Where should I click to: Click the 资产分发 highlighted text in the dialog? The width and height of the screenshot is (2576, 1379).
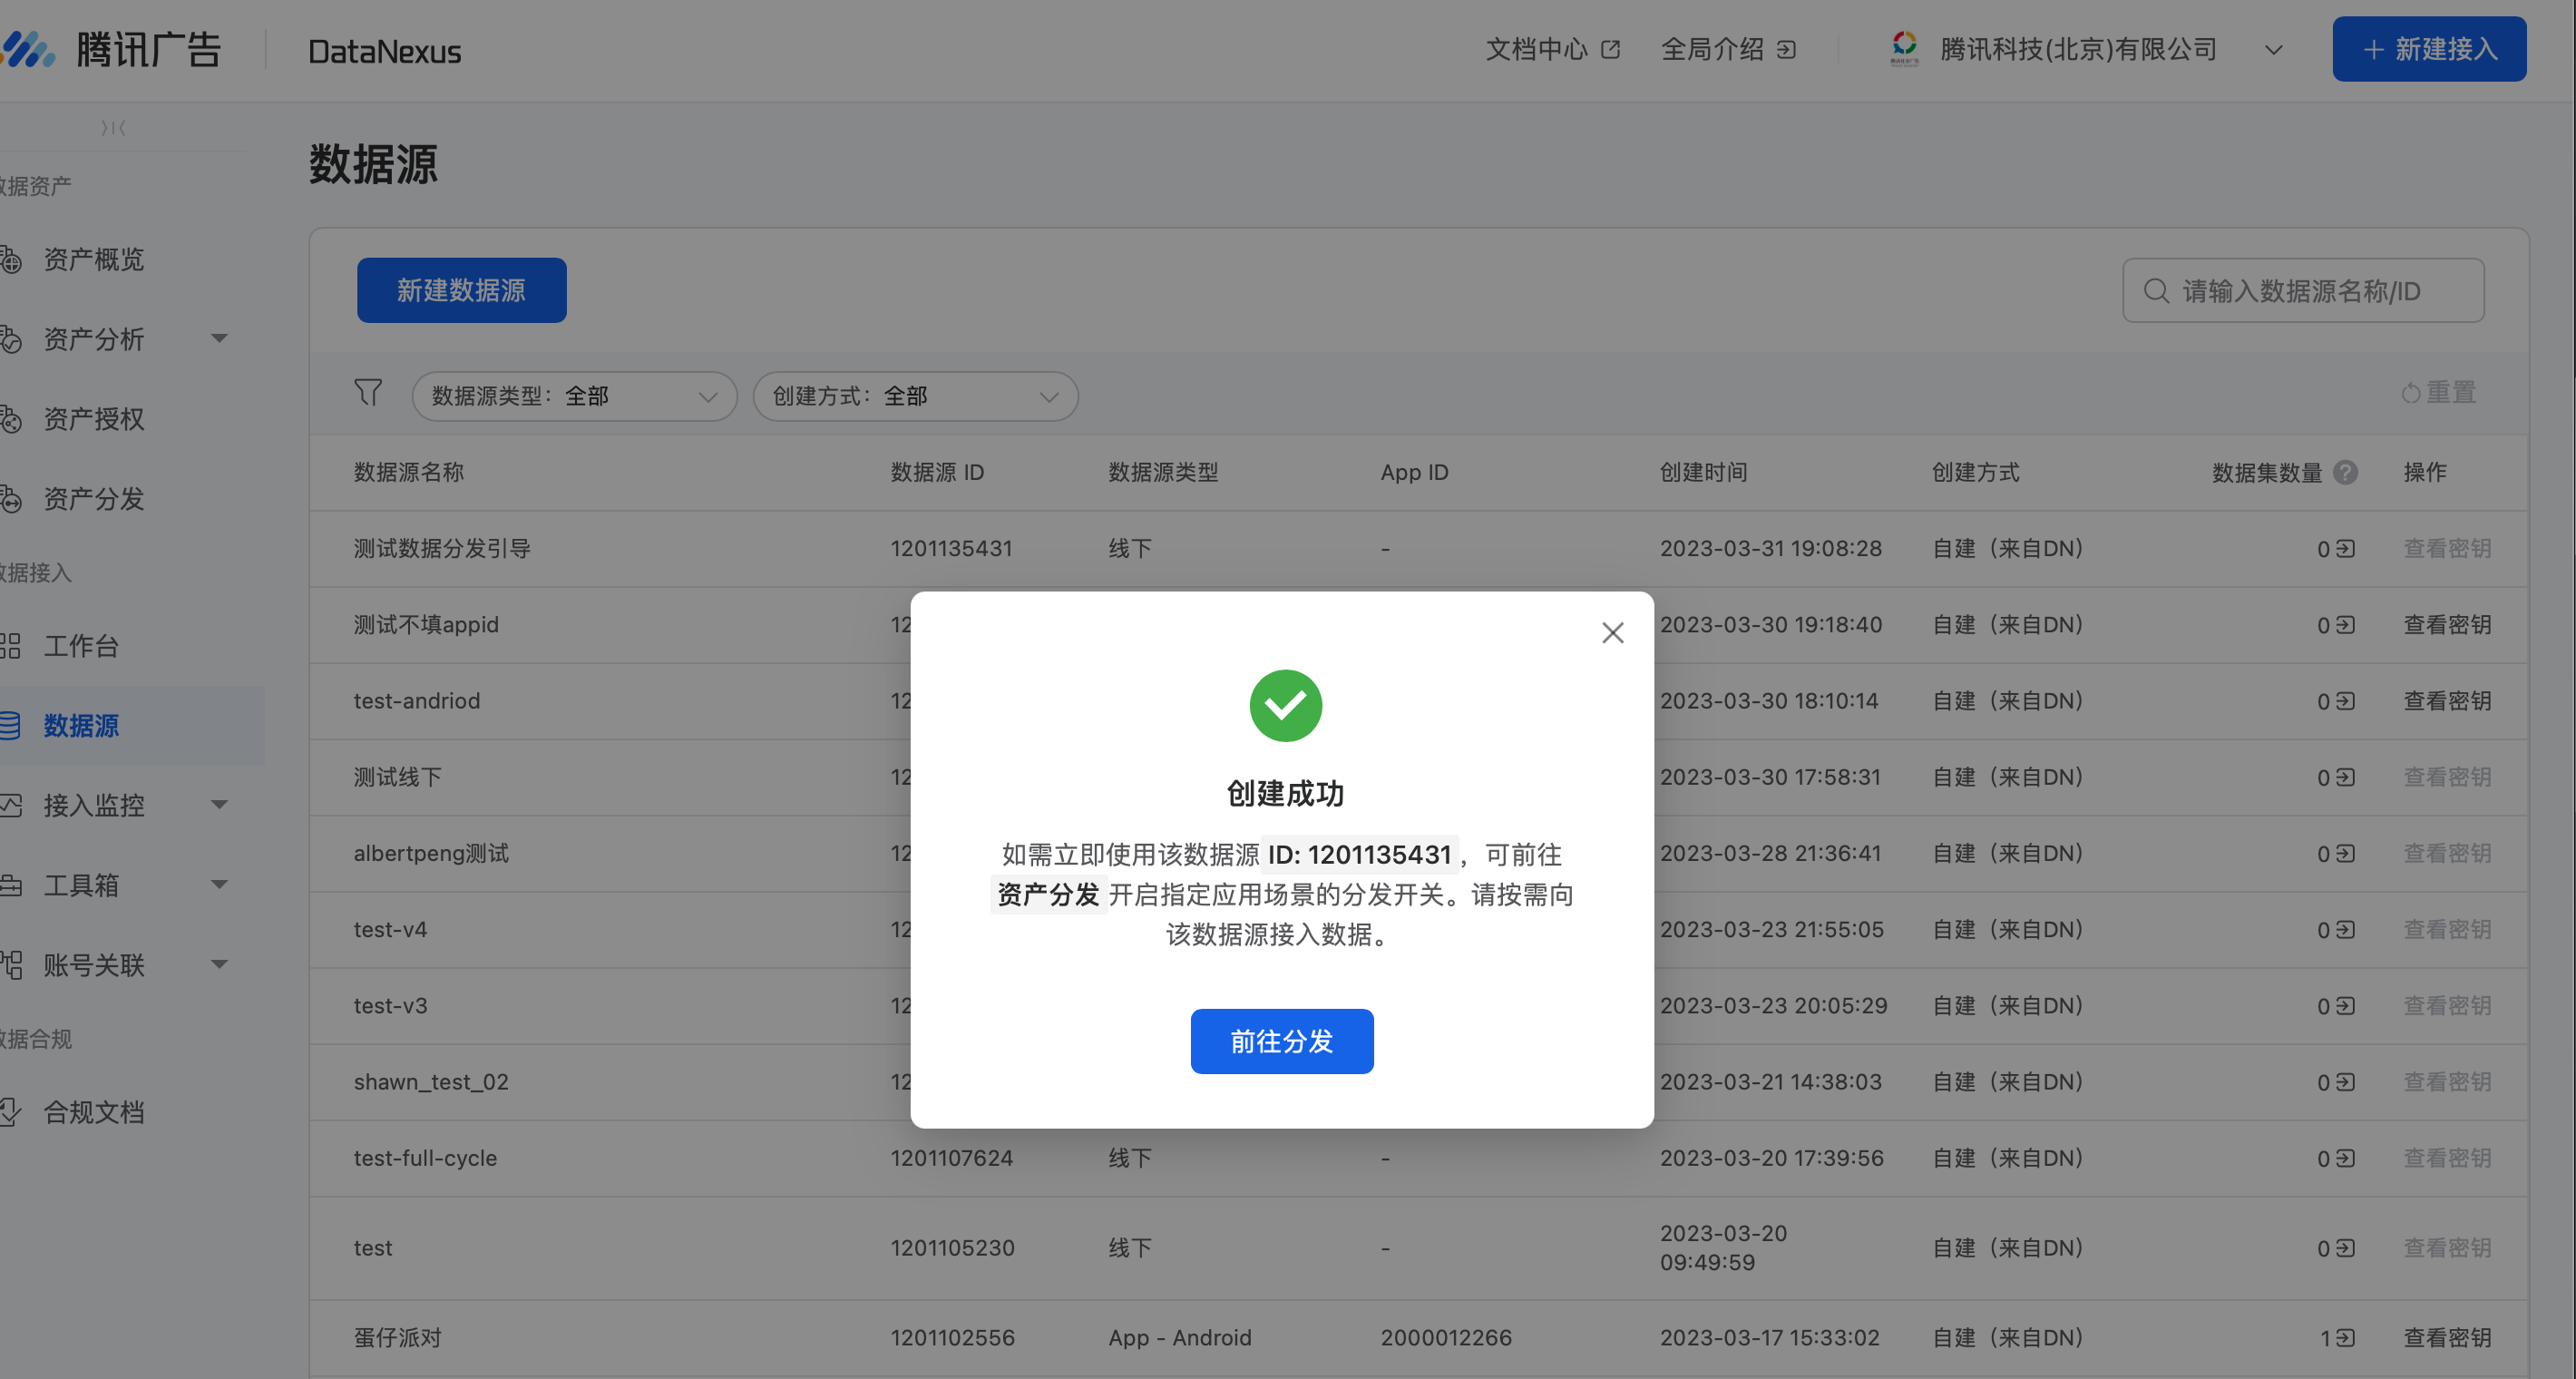1048,894
